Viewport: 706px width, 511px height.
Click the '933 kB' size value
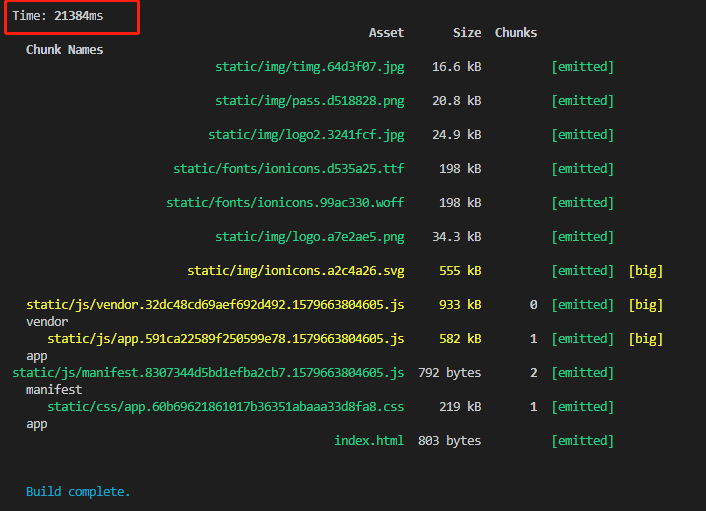(x=460, y=305)
